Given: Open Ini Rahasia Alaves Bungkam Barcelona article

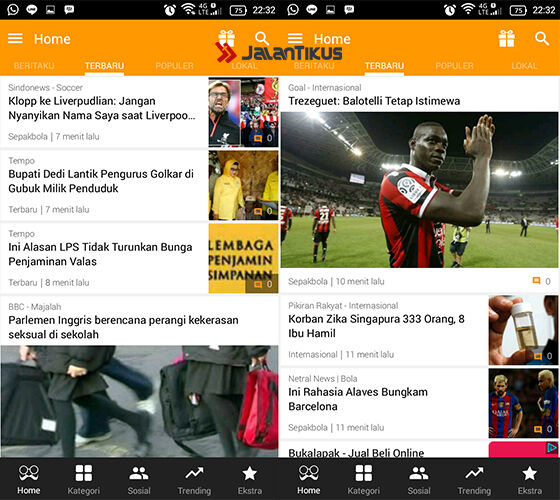Looking at the screenshot, I should pos(358,399).
